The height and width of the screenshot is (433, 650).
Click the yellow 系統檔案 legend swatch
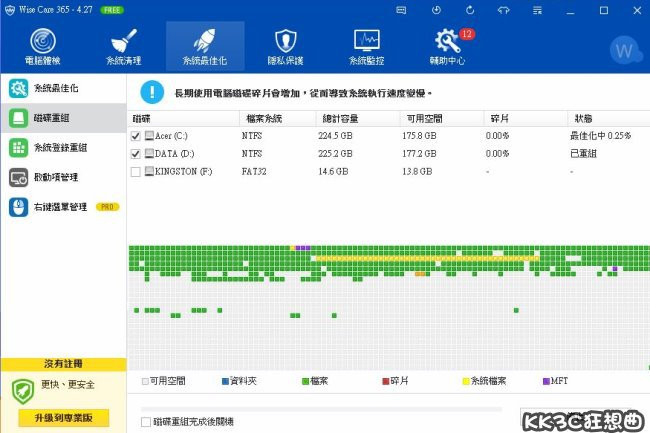(466, 381)
